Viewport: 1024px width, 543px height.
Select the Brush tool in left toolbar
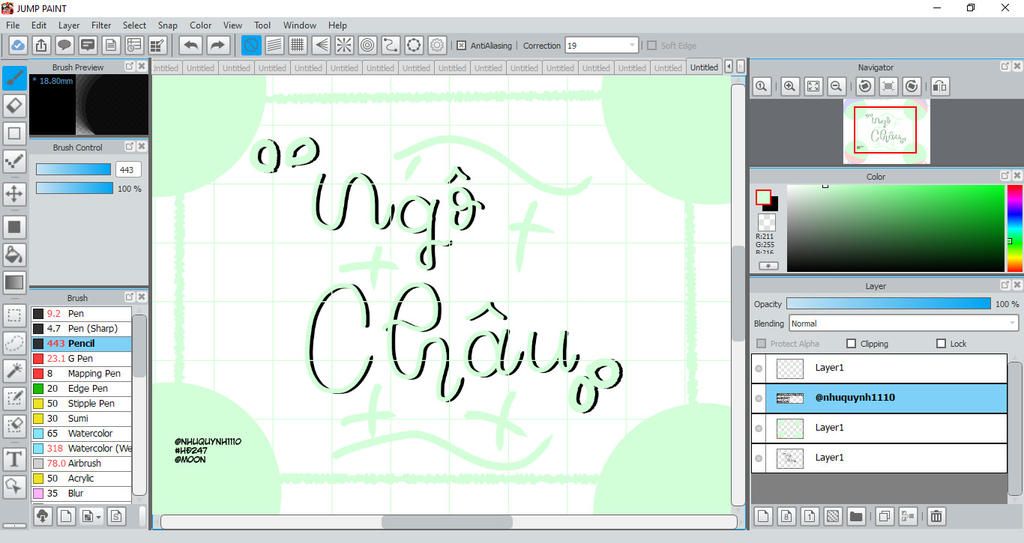(14, 78)
